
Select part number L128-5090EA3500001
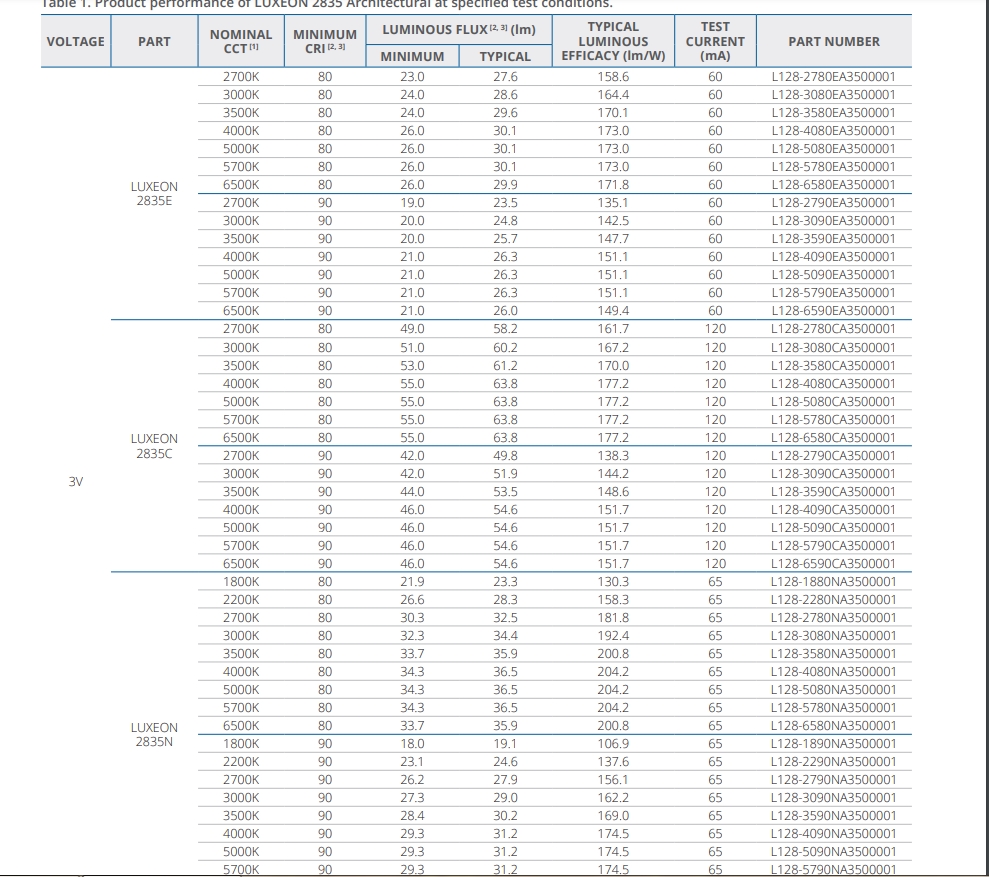point(834,274)
